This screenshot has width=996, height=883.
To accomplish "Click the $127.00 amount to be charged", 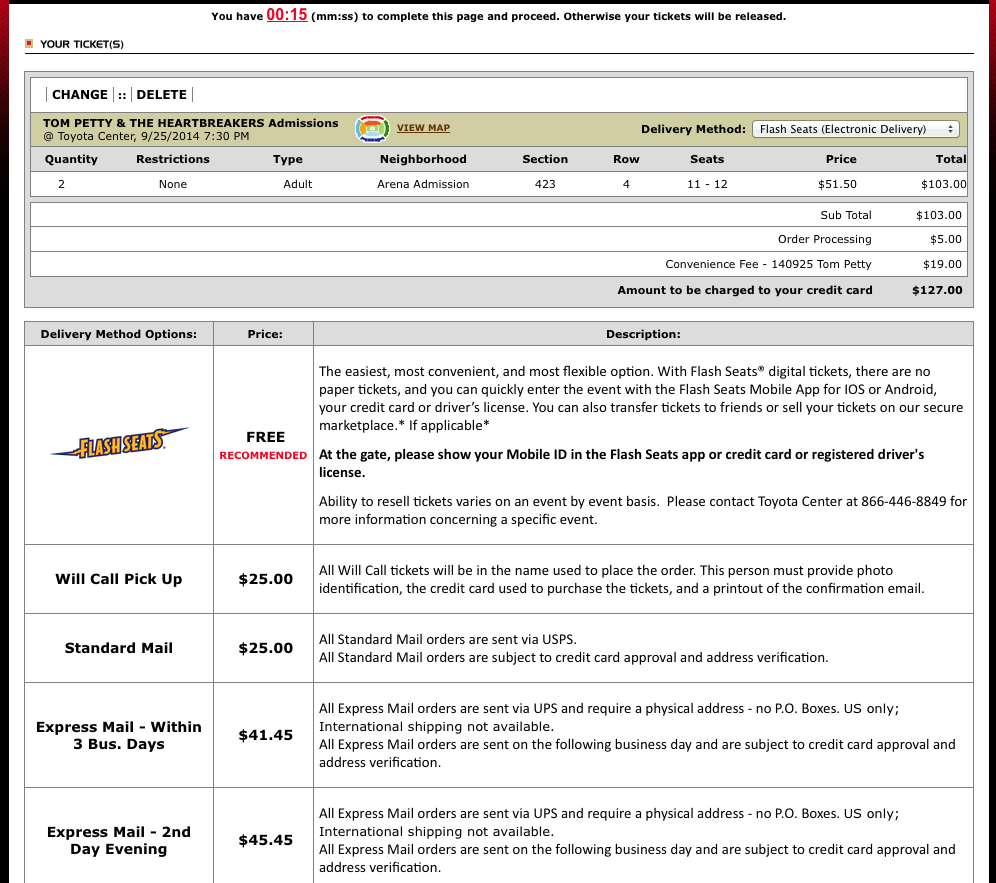I will point(937,290).
